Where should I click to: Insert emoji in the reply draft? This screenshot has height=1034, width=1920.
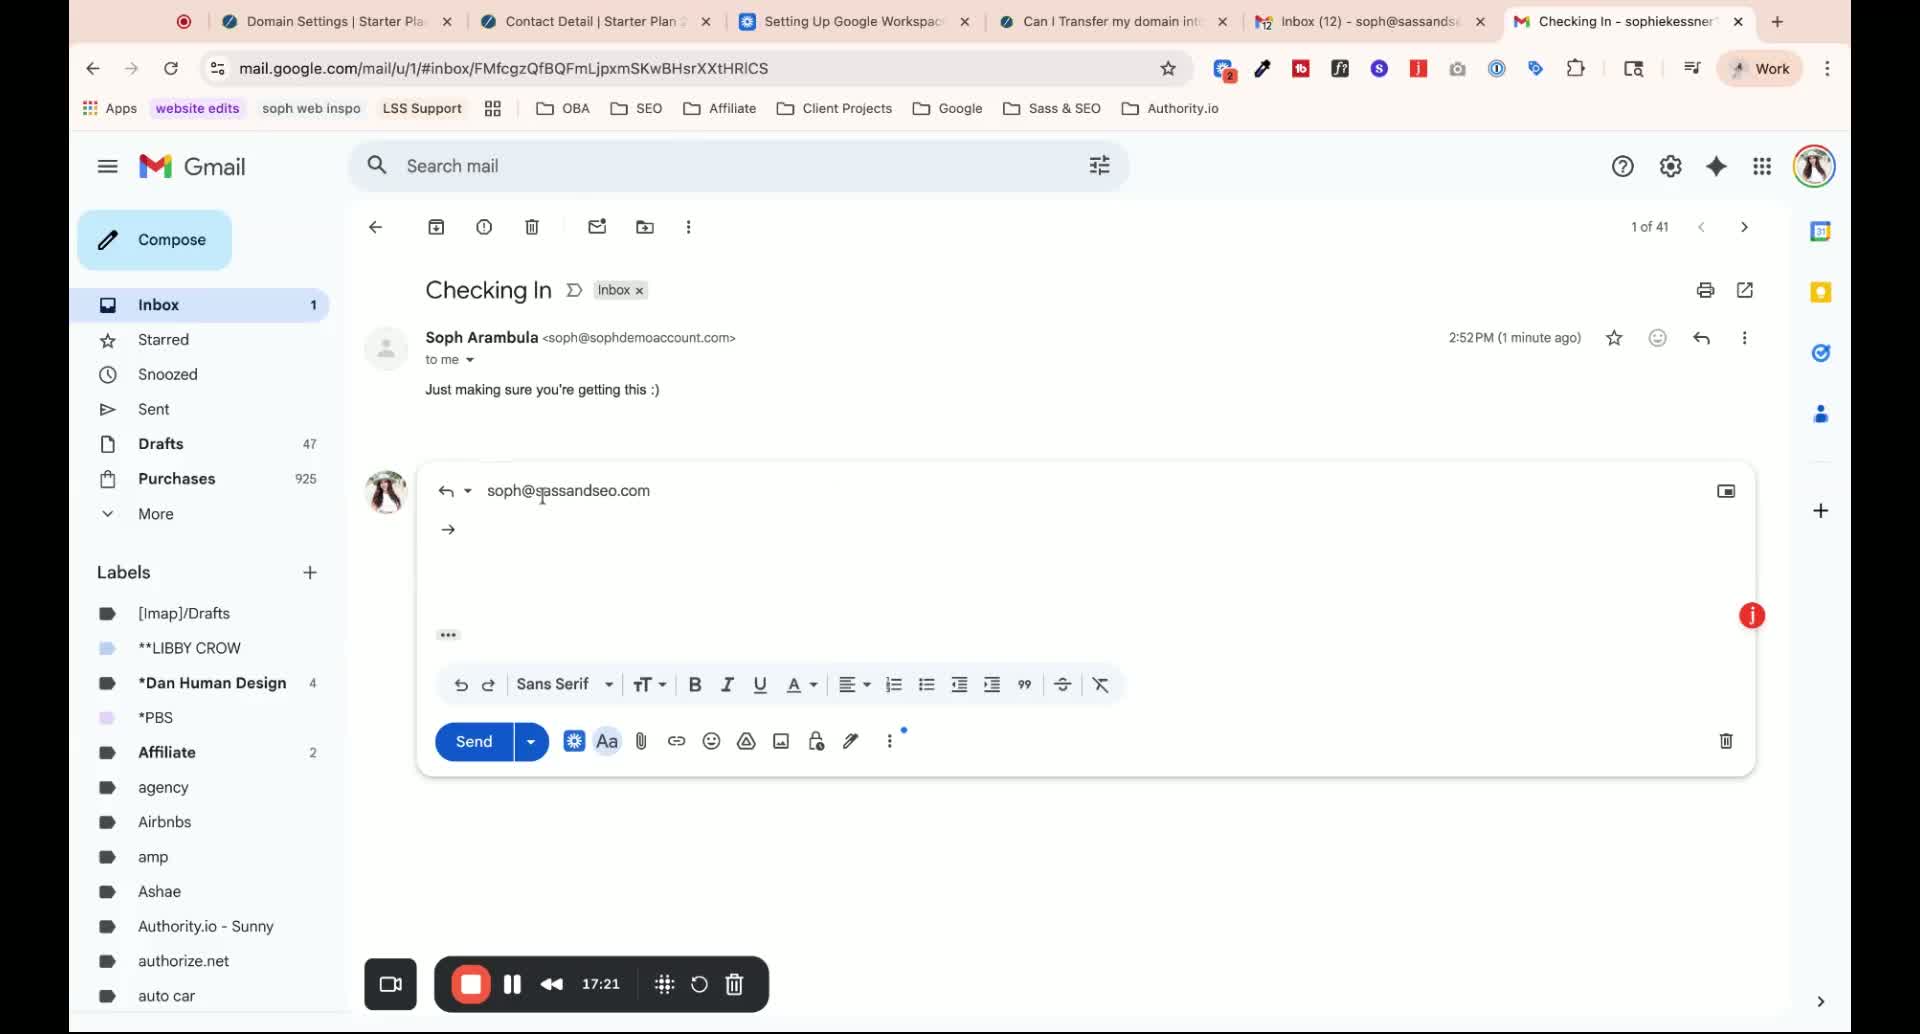coord(711,741)
